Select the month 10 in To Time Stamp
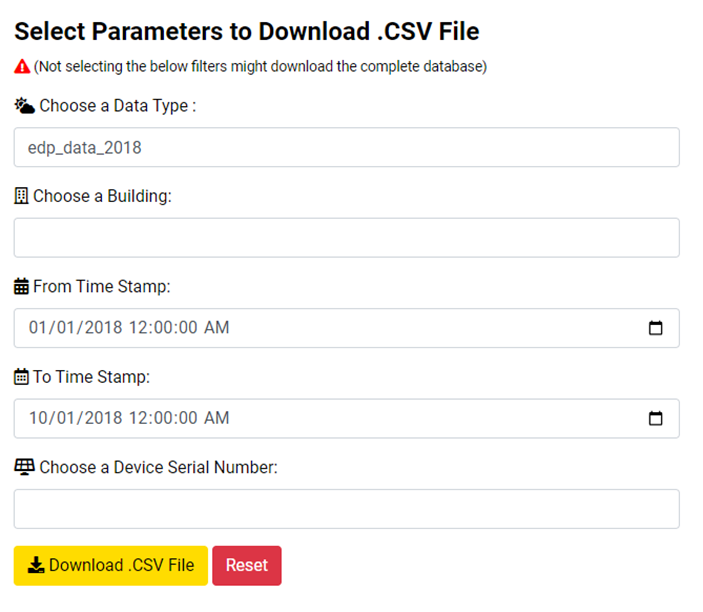This screenshot has height=612, width=703. coord(38,418)
